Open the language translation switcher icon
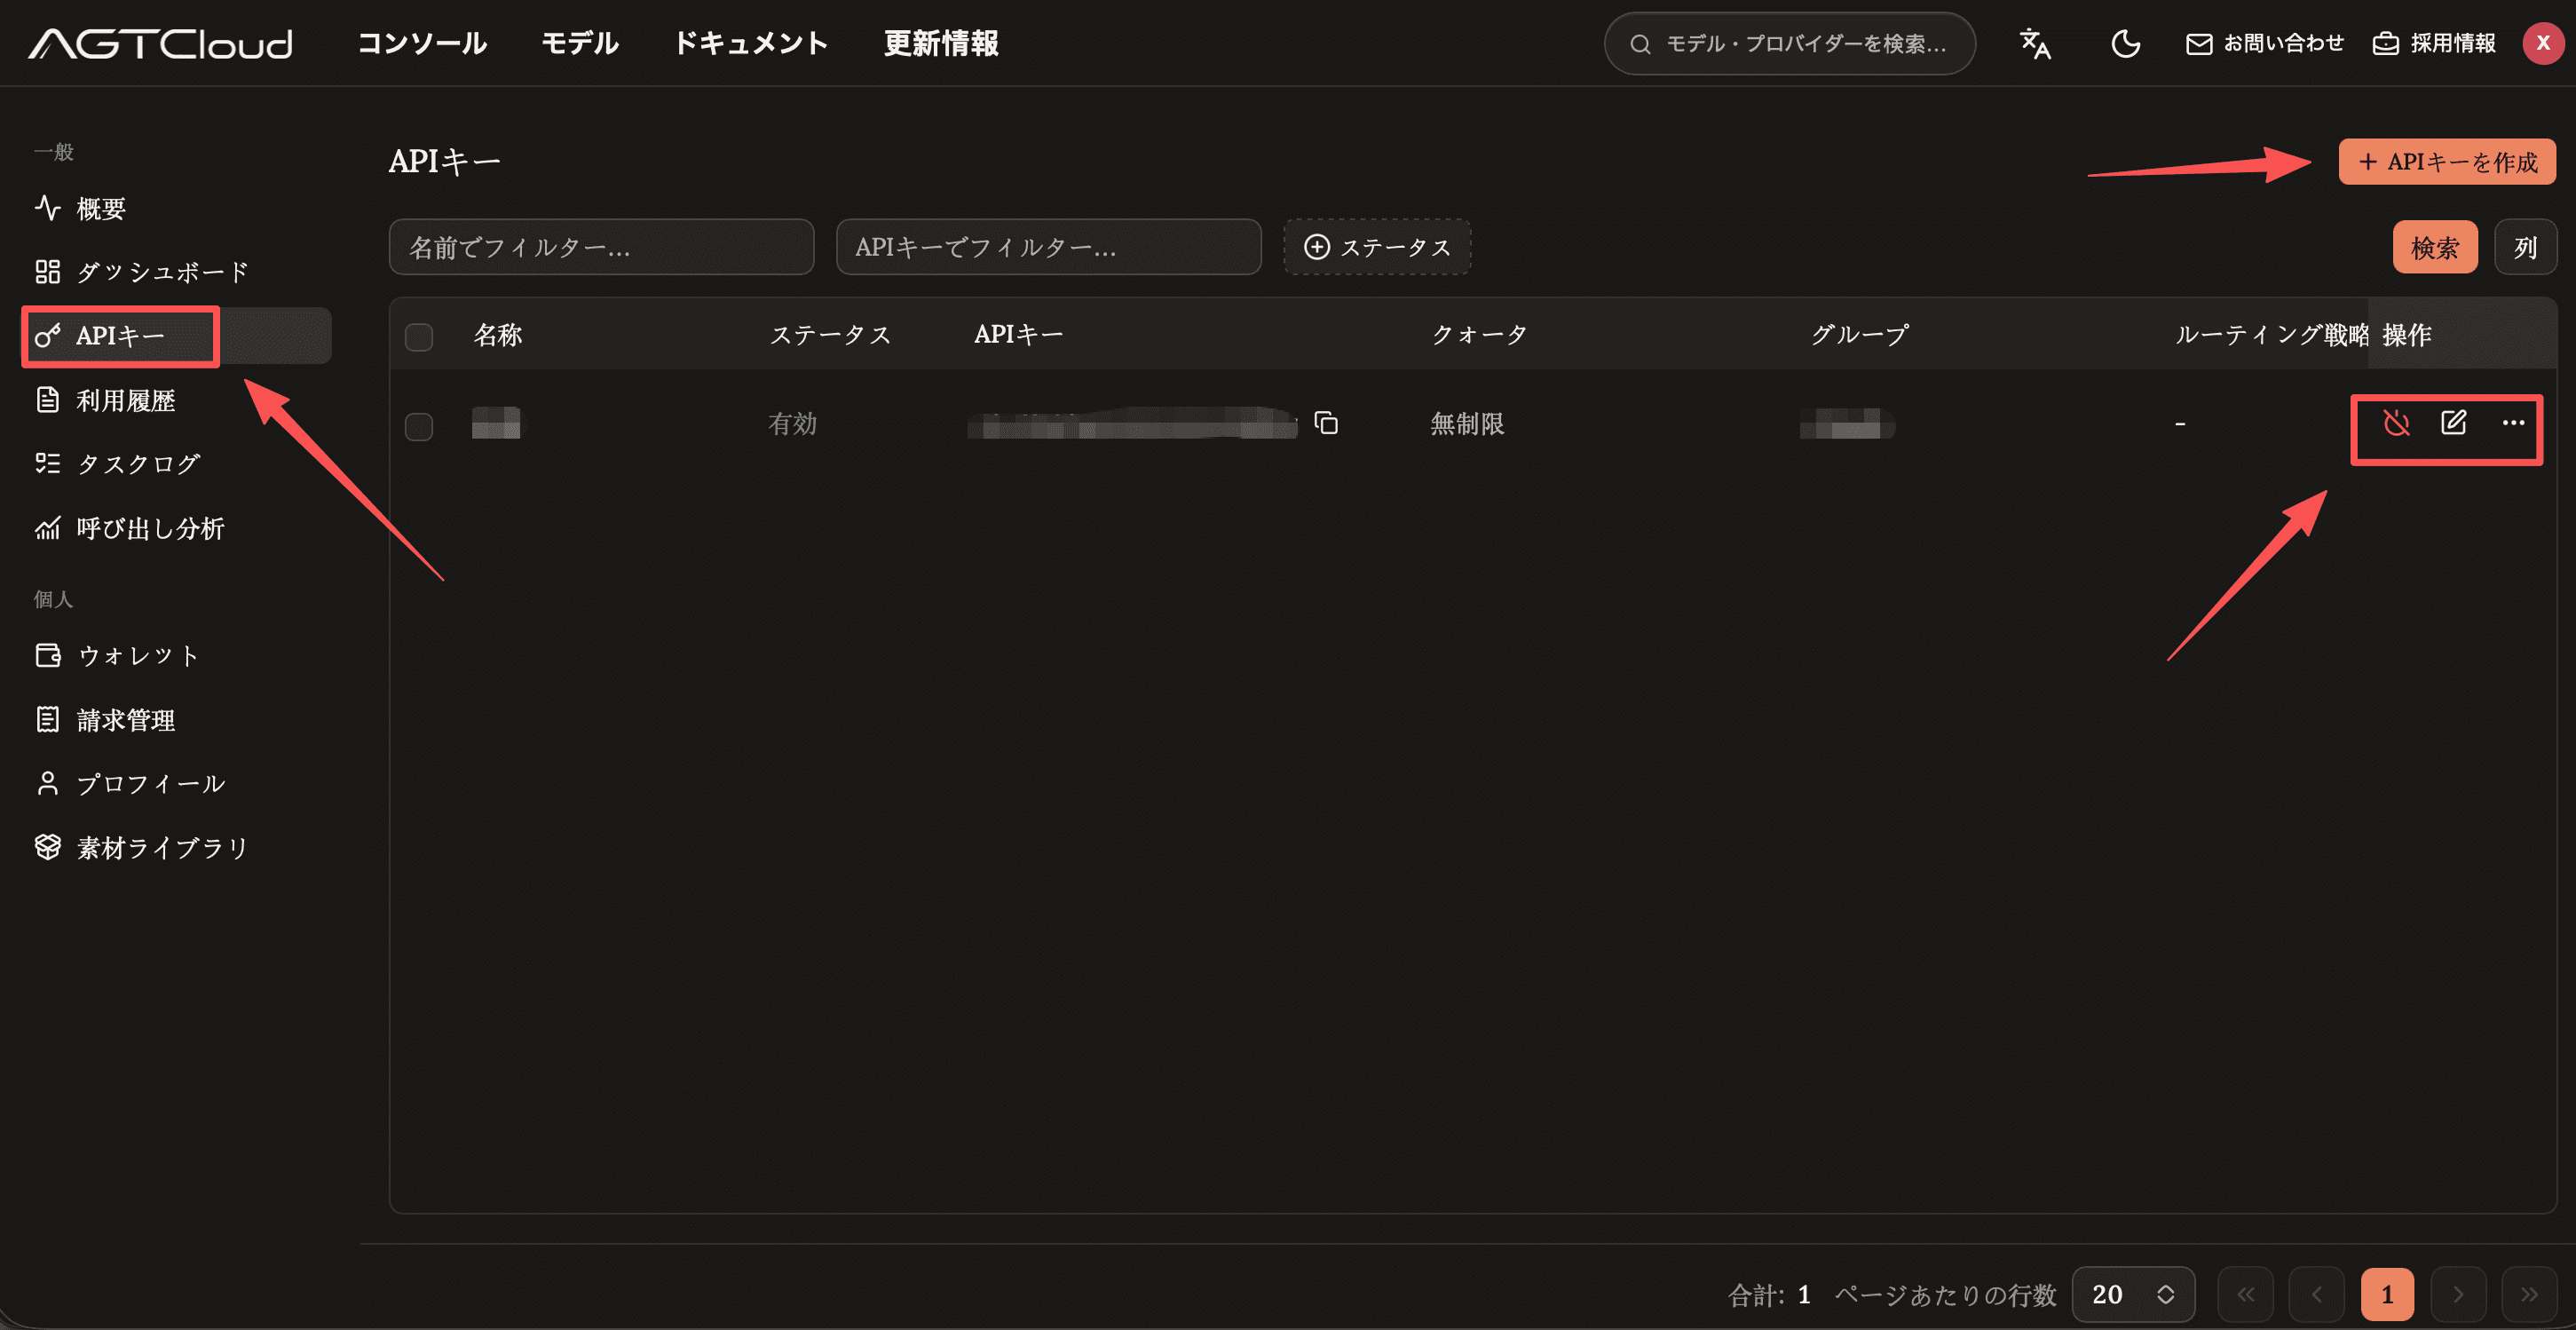2576x1330 pixels. [x=2035, y=43]
